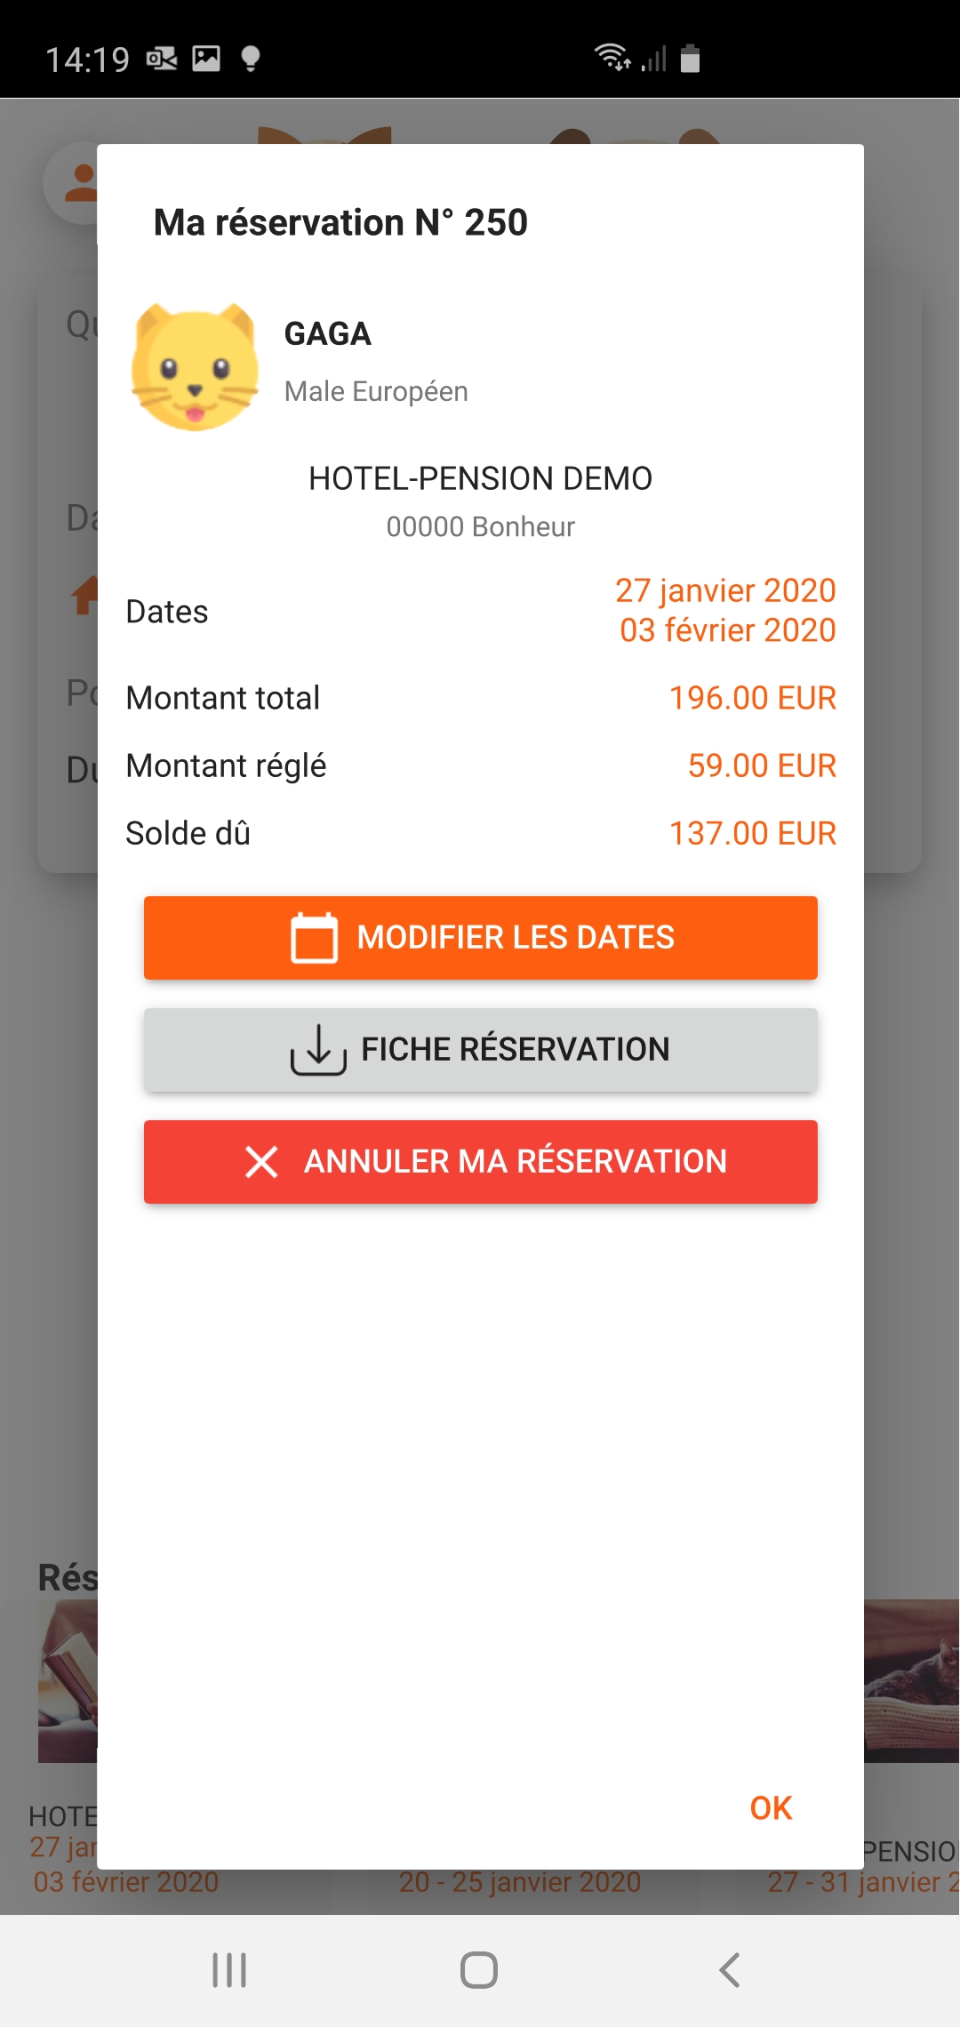
Task: Select the Solde dû amount 137.00 EUR
Action: (x=752, y=833)
